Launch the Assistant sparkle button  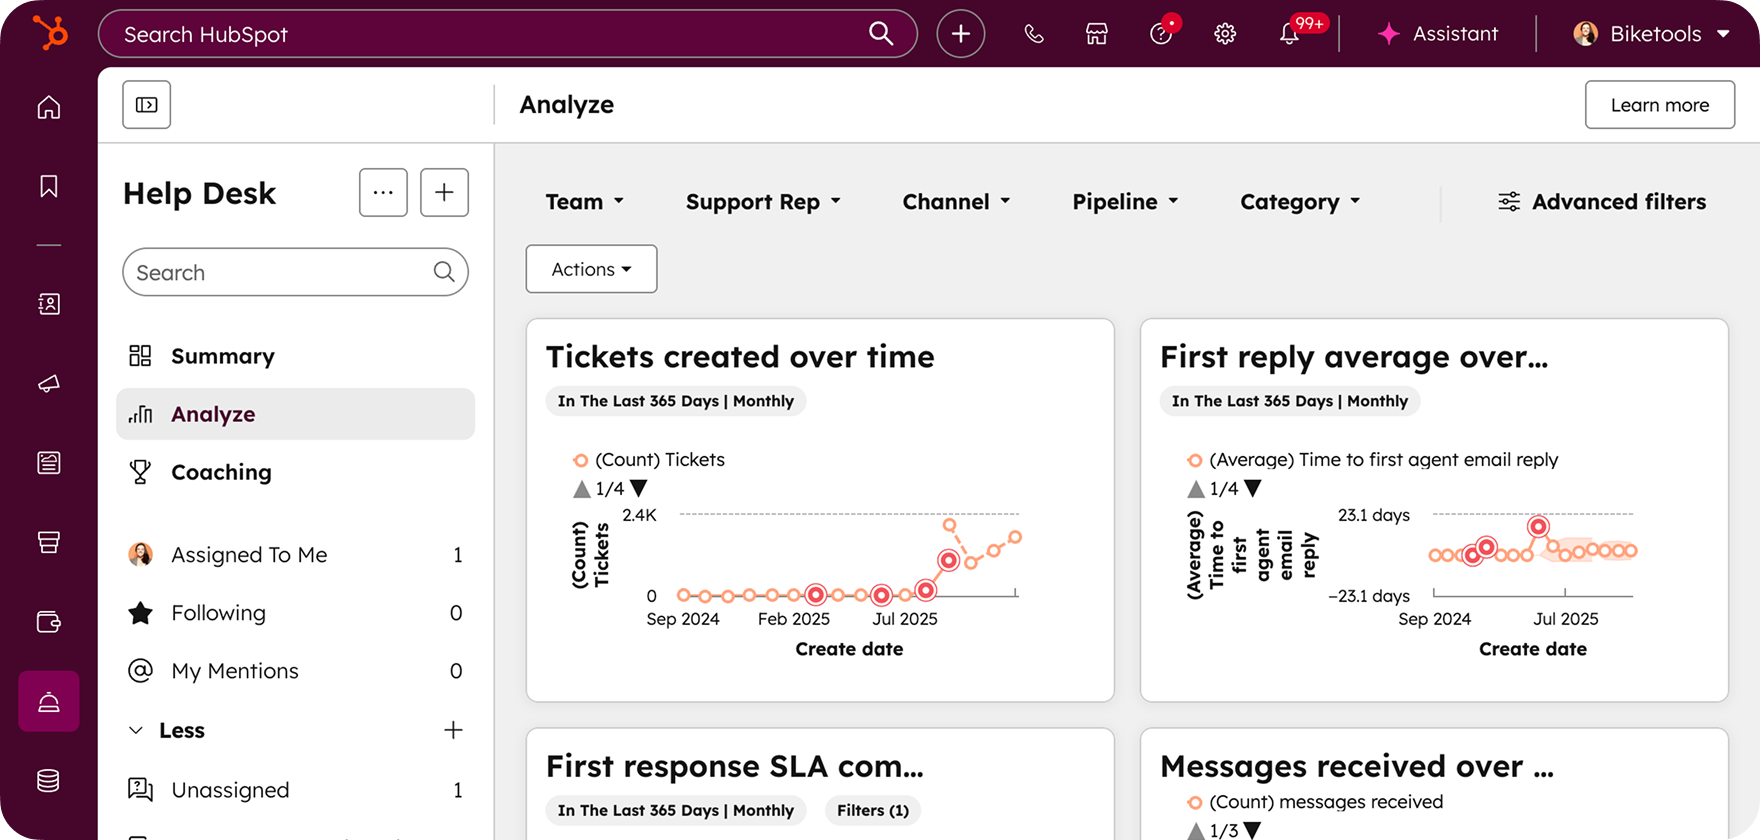coord(1438,34)
